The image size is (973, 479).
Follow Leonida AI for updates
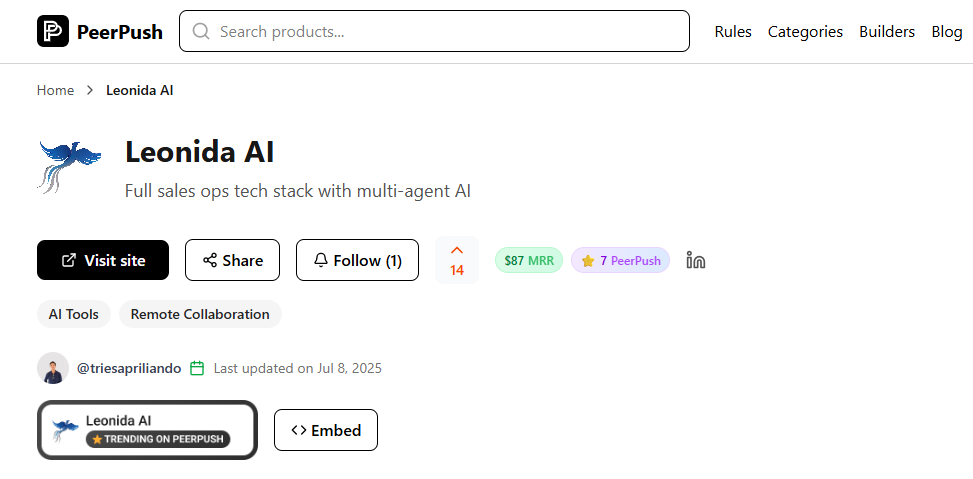click(x=357, y=260)
